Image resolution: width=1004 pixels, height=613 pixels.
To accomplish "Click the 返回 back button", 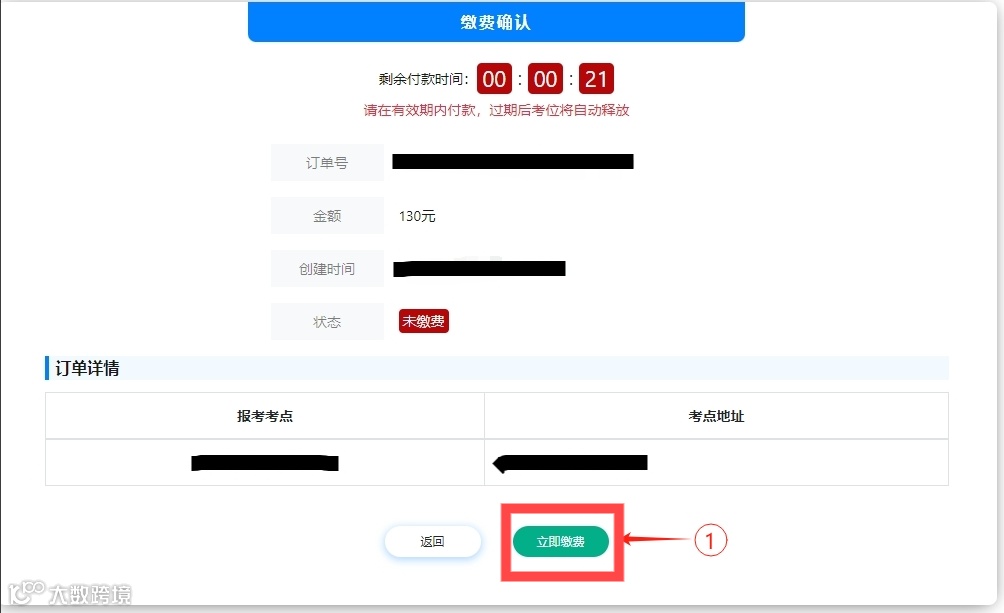I will (x=432, y=542).
